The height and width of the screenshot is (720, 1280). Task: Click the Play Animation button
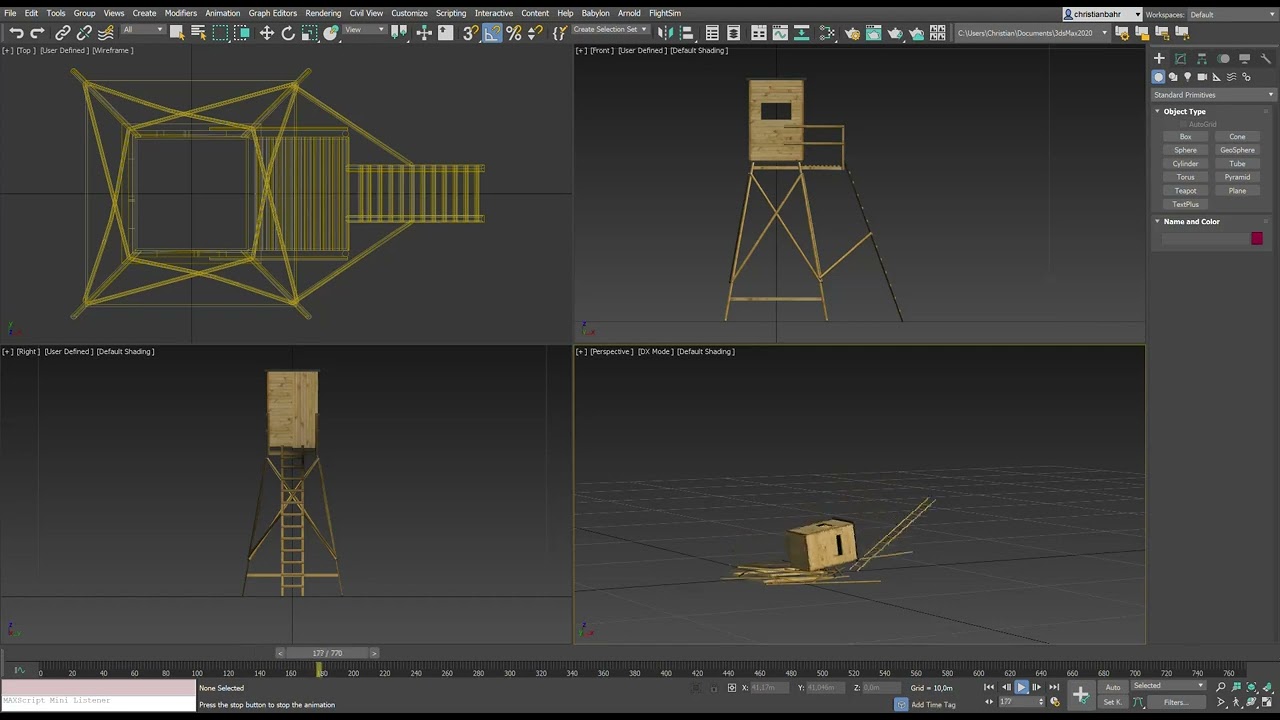1021,687
